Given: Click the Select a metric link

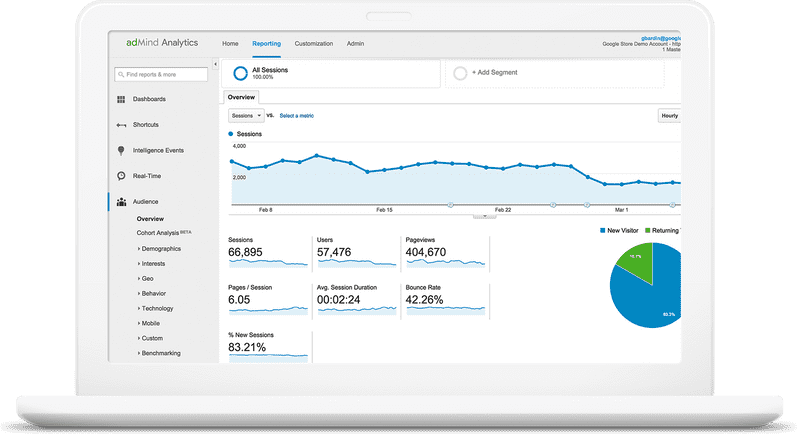Looking at the screenshot, I should pyautogui.click(x=296, y=116).
